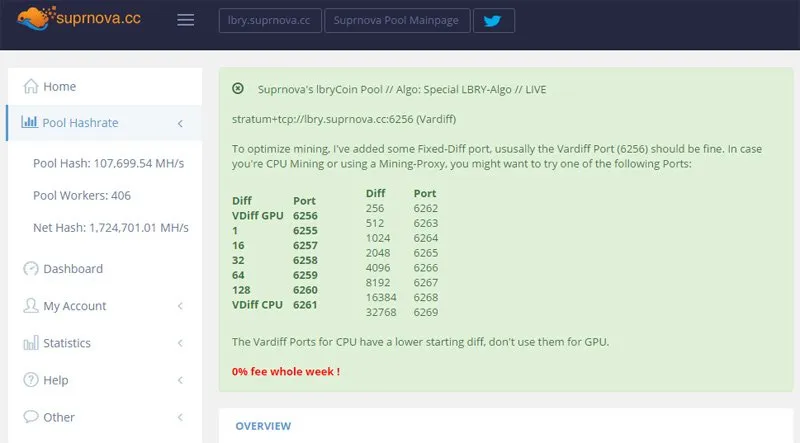Click diff value 4096

[x=378, y=267]
